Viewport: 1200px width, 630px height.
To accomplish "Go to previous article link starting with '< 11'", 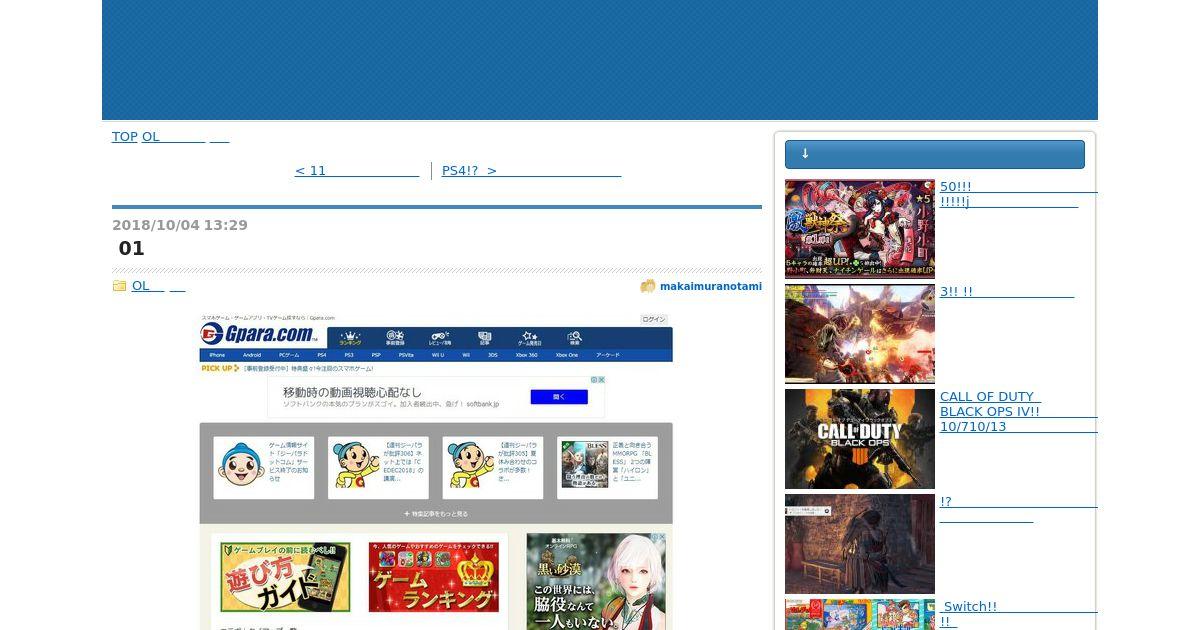I will click(x=357, y=171).
